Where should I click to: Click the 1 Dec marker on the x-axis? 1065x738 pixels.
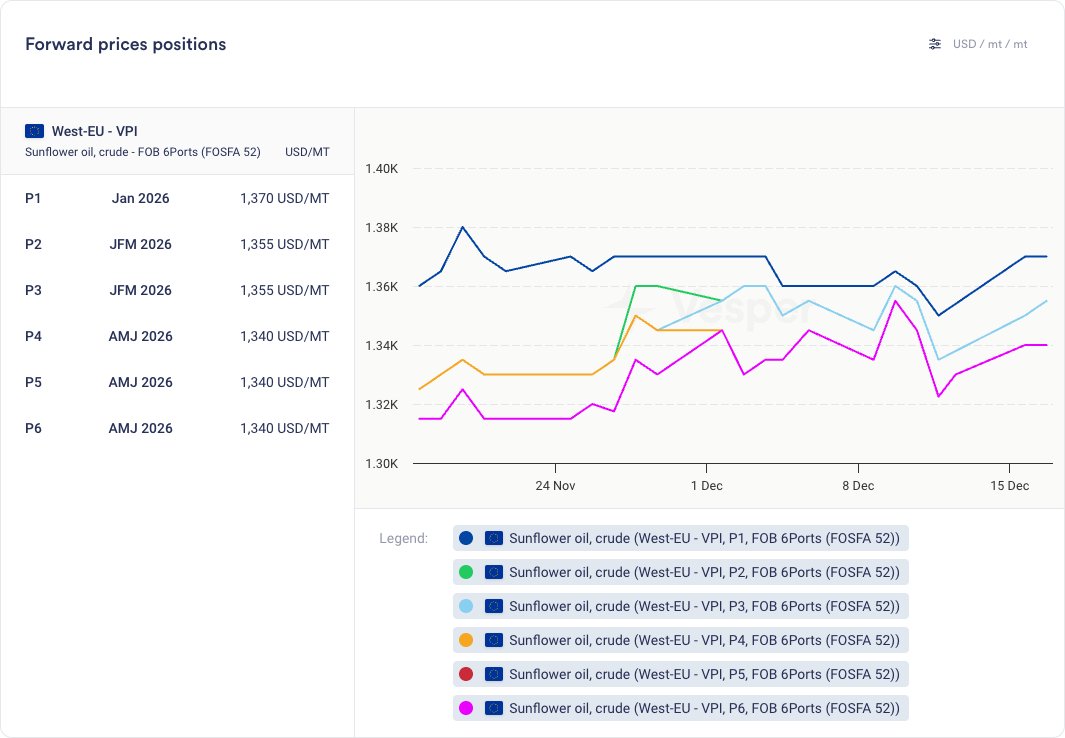pyautogui.click(x=706, y=486)
